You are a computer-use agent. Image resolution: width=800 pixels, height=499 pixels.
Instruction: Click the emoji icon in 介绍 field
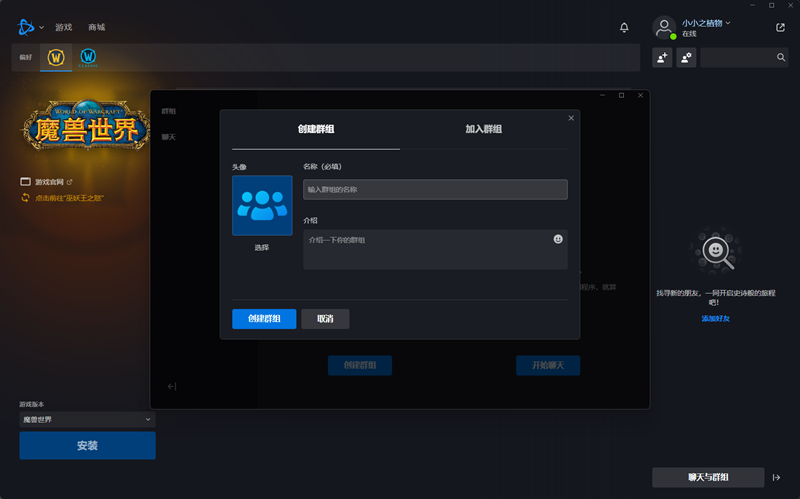(x=558, y=239)
